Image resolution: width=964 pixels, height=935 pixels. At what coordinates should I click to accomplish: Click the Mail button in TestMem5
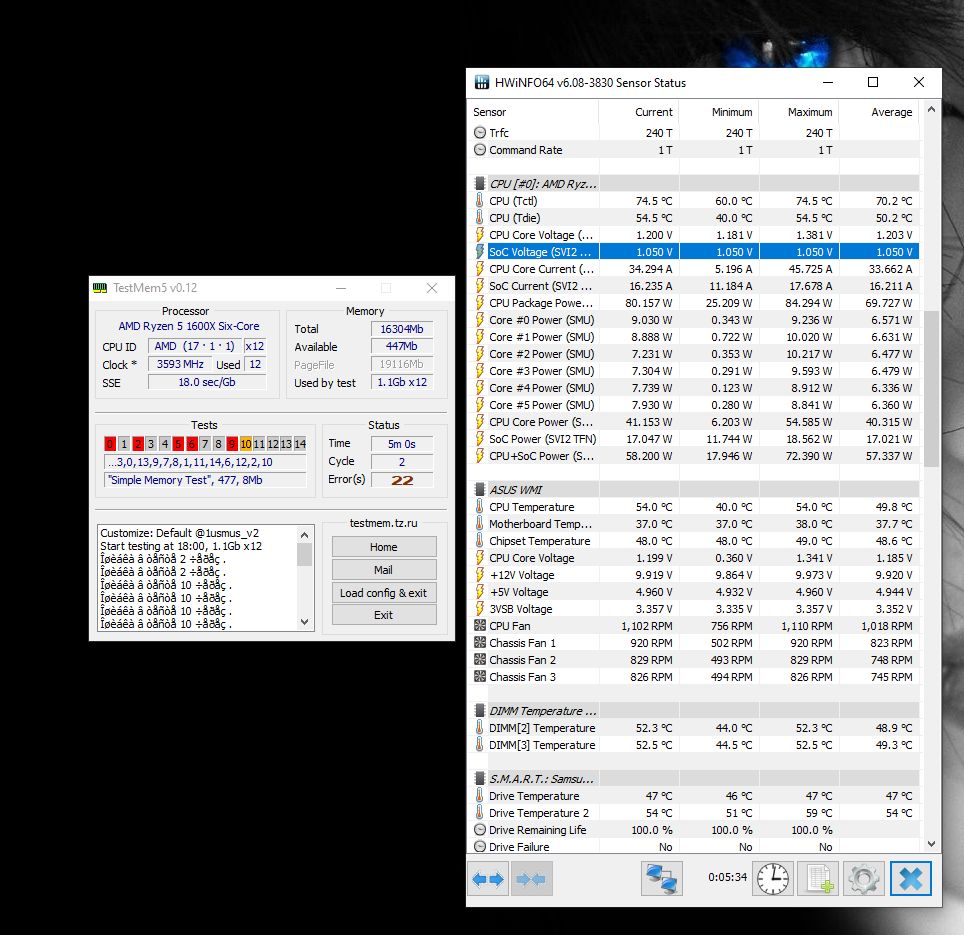click(x=384, y=570)
